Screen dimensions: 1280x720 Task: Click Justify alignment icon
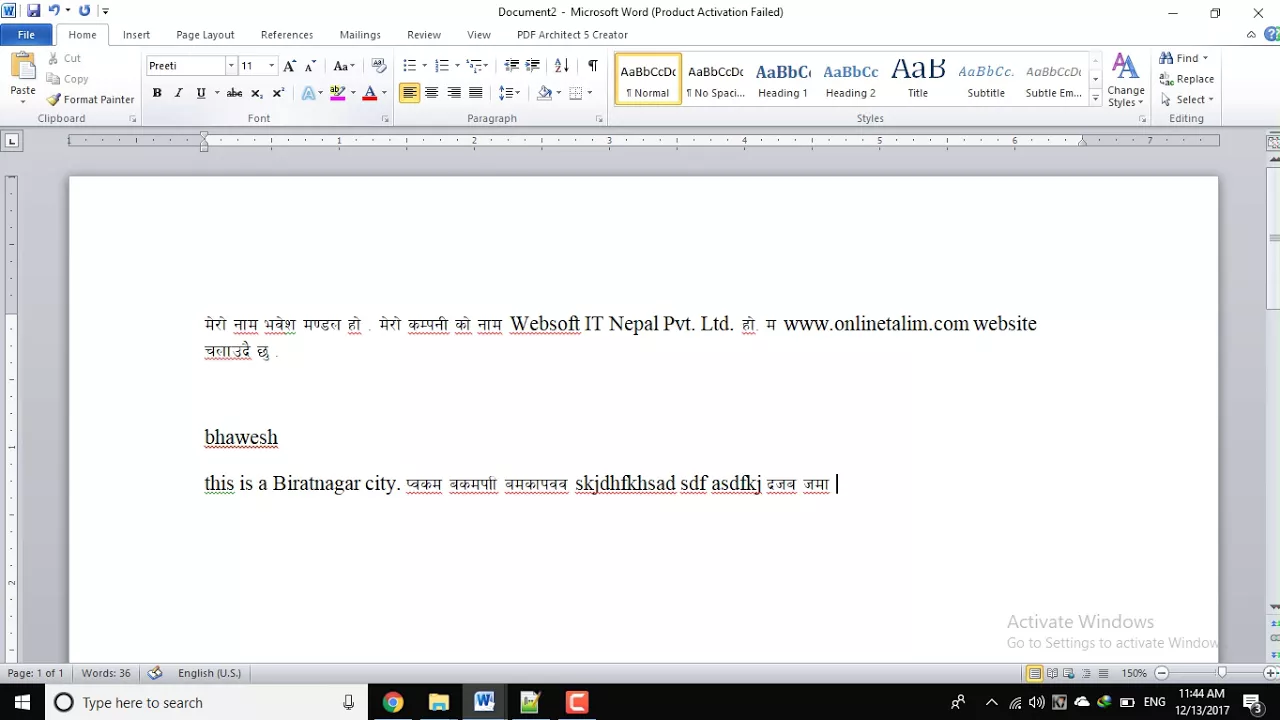point(476,93)
